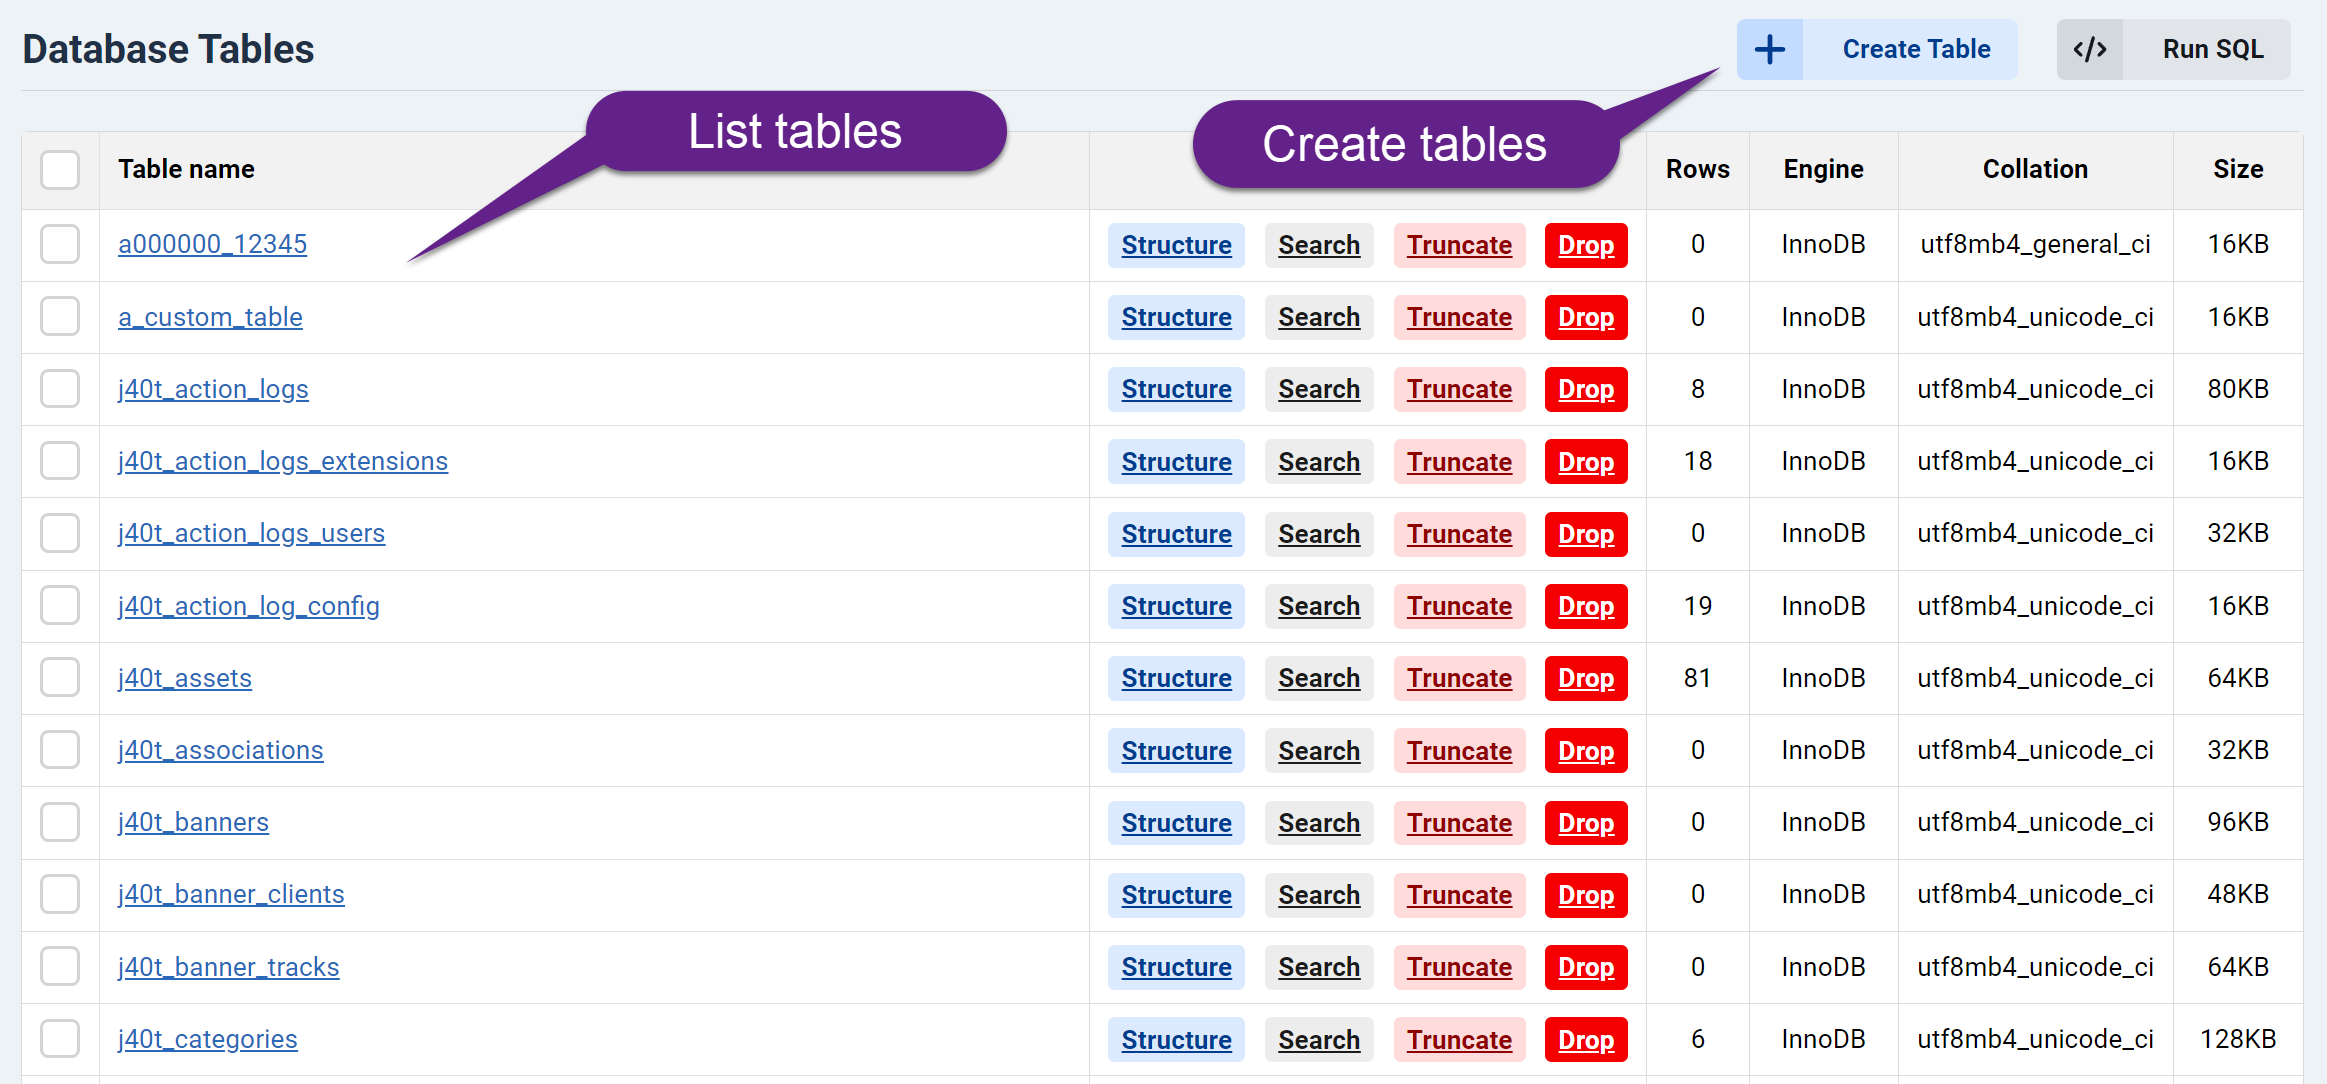Search within j40t_action_logs_extensions

[1319, 462]
